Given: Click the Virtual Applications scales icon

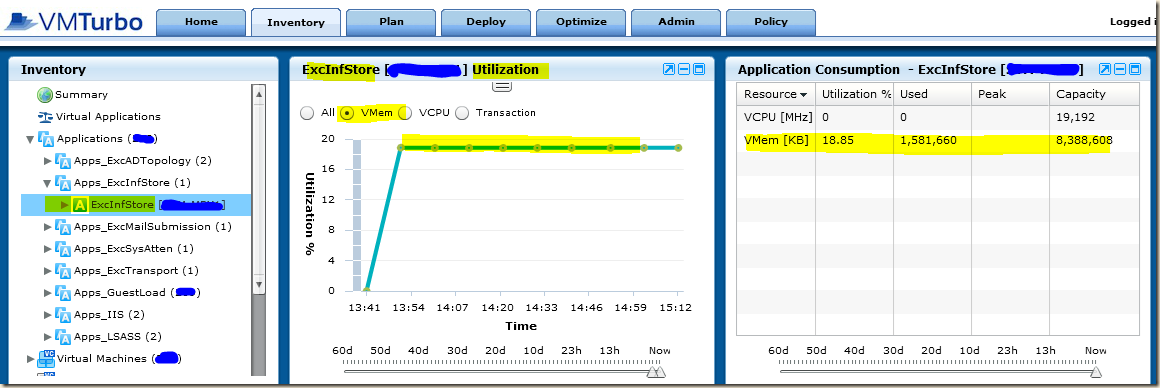Looking at the screenshot, I should click(45, 117).
